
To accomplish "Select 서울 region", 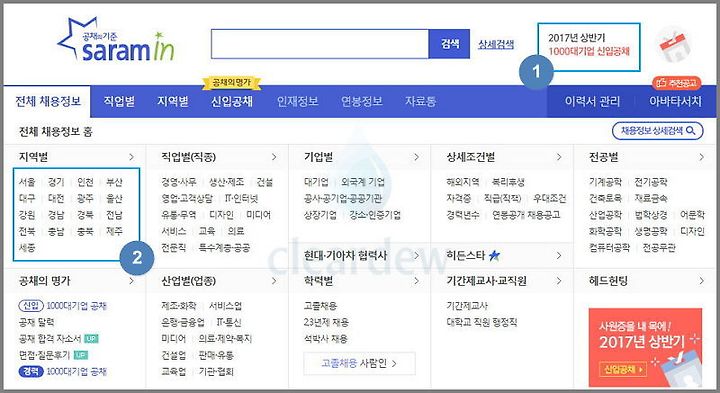I will (x=27, y=182).
